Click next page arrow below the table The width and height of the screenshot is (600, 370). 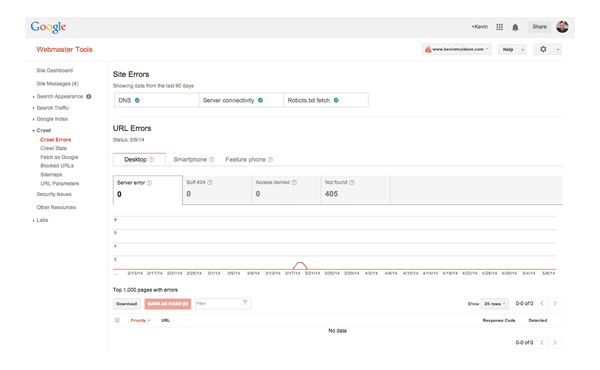pos(555,342)
